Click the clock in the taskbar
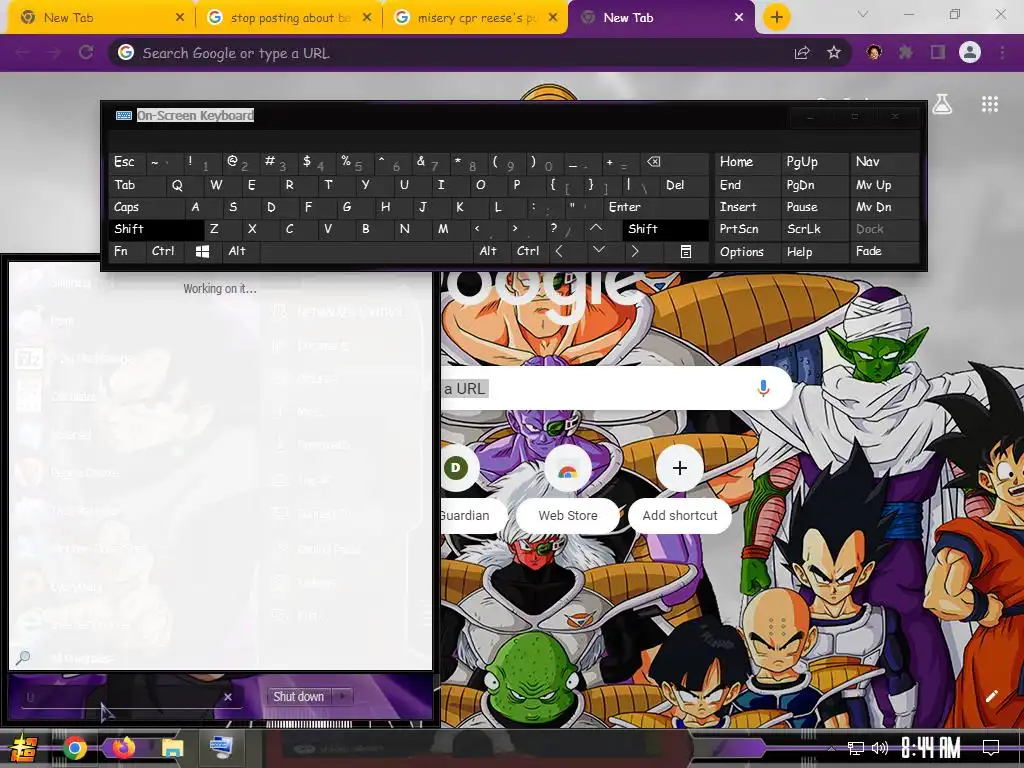This screenshot has height=768, width=1024. pyautogui.click(x=931, y=748)
